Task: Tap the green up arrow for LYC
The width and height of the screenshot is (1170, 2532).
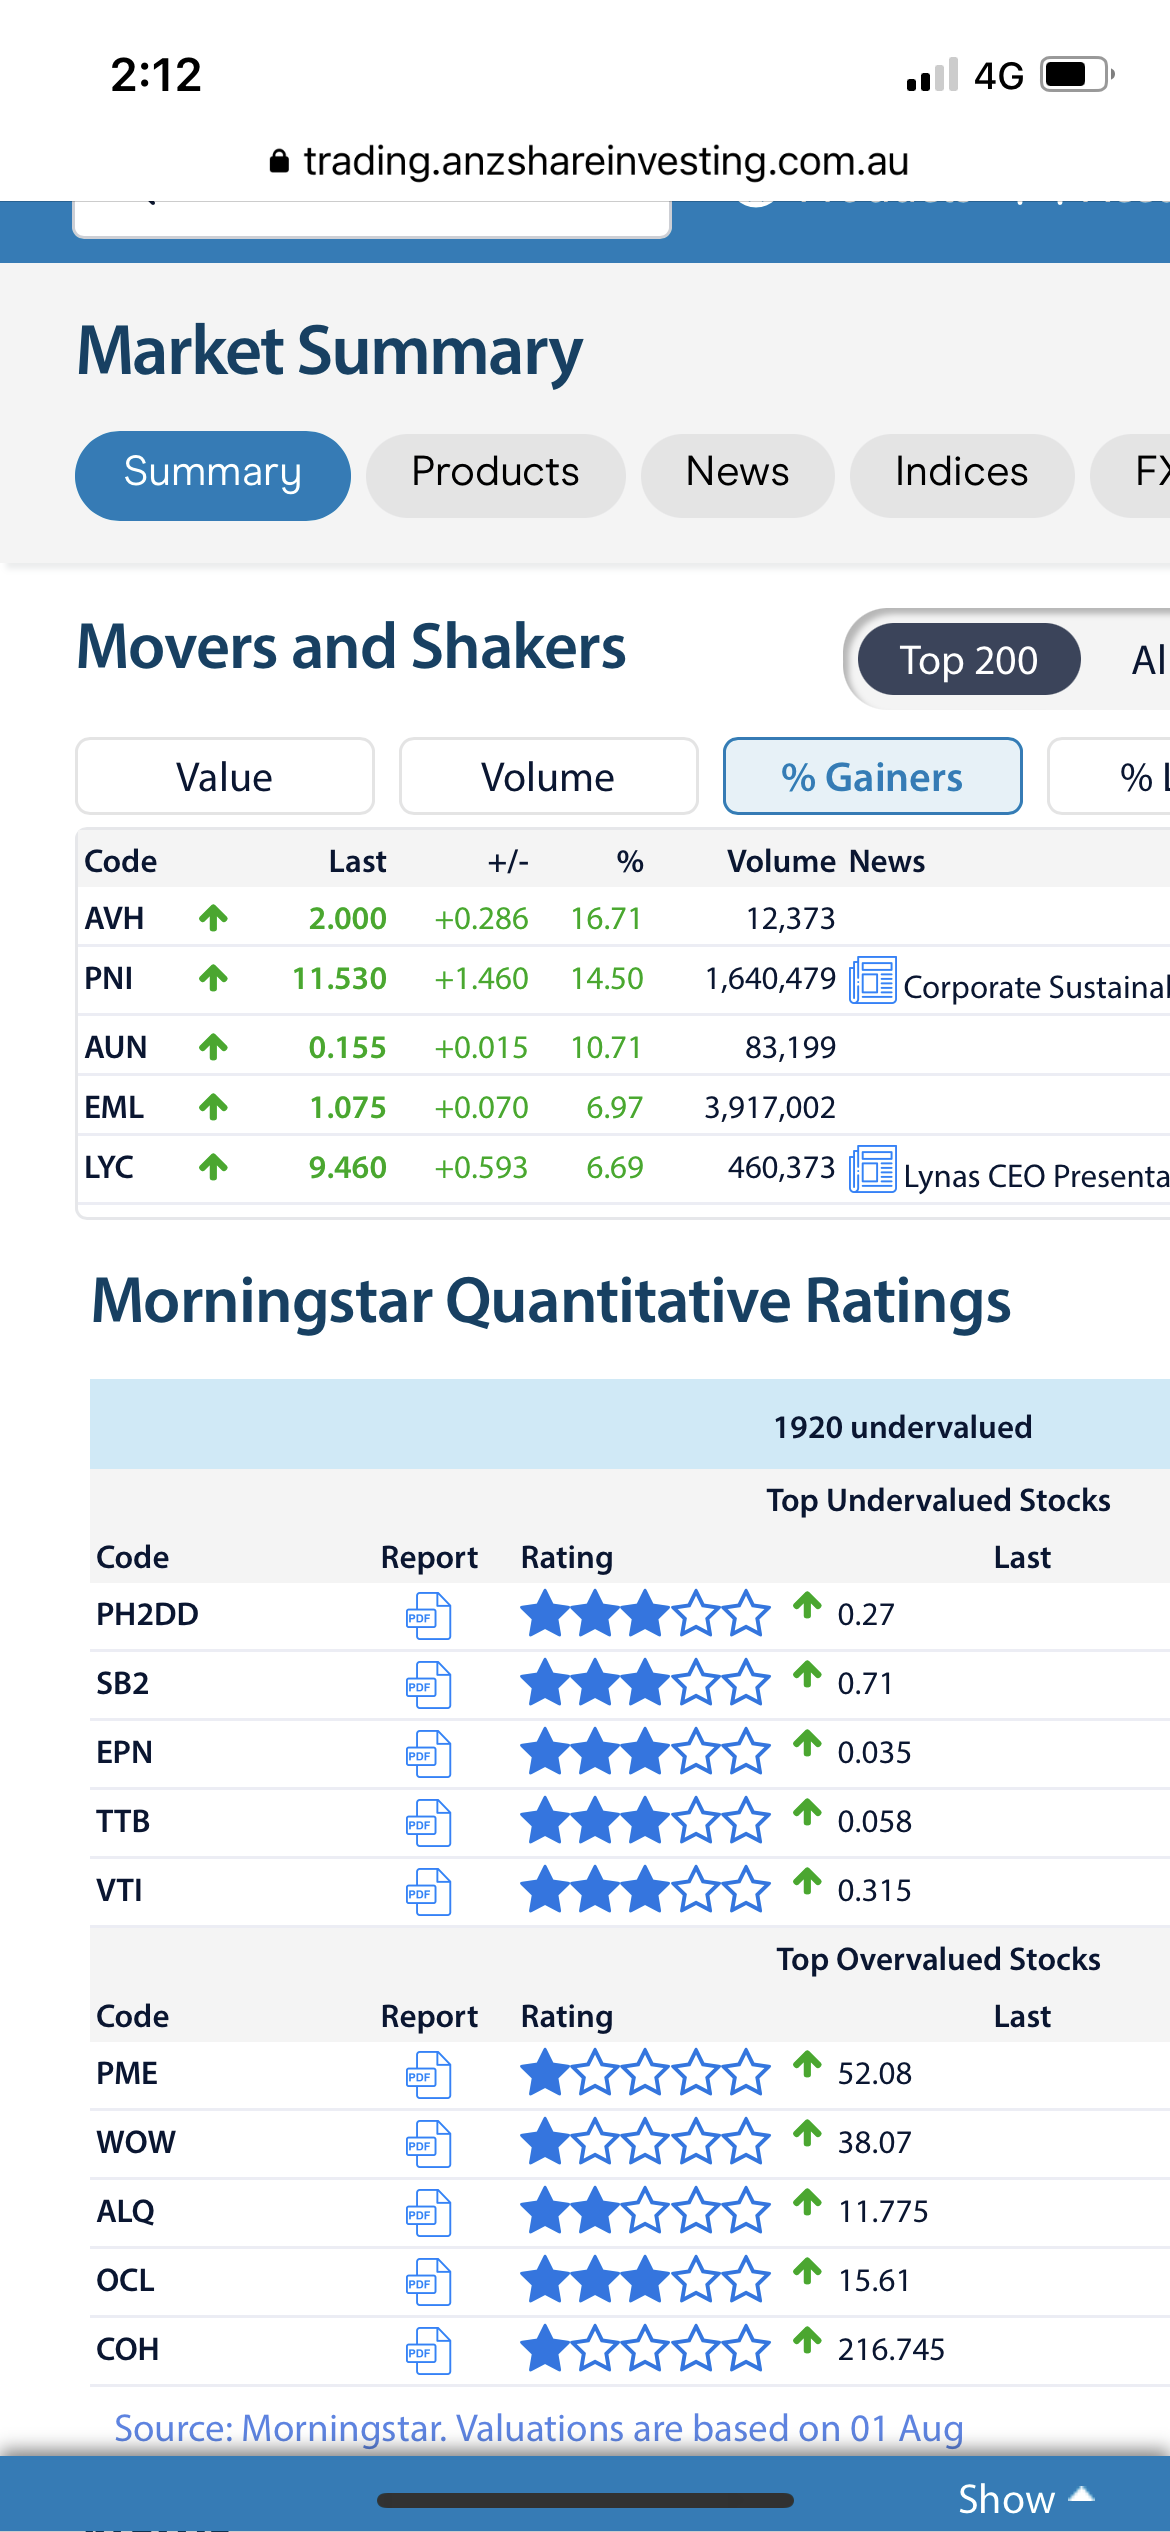Action: 213,1166
